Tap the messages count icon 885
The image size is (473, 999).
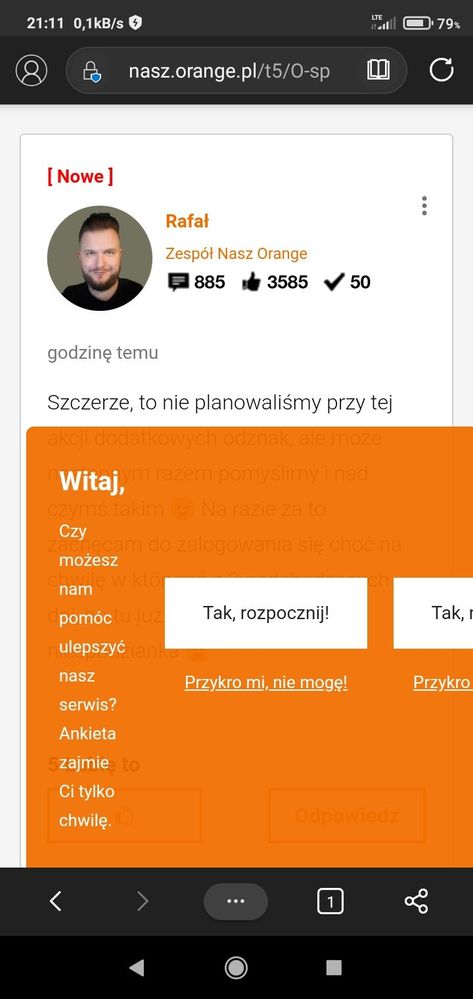coord(178,282)
